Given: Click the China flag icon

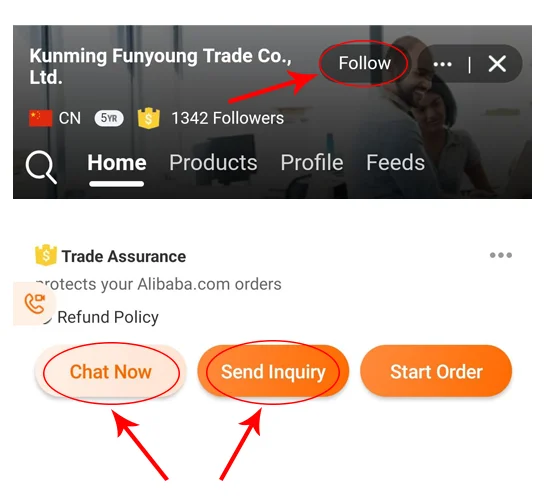Looking at the screenshot, I should (40, 118).
